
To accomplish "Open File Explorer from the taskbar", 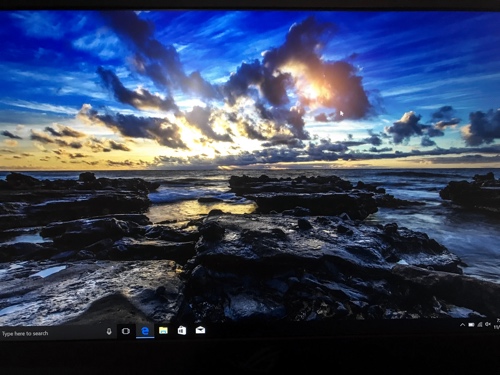I will 163,331.
